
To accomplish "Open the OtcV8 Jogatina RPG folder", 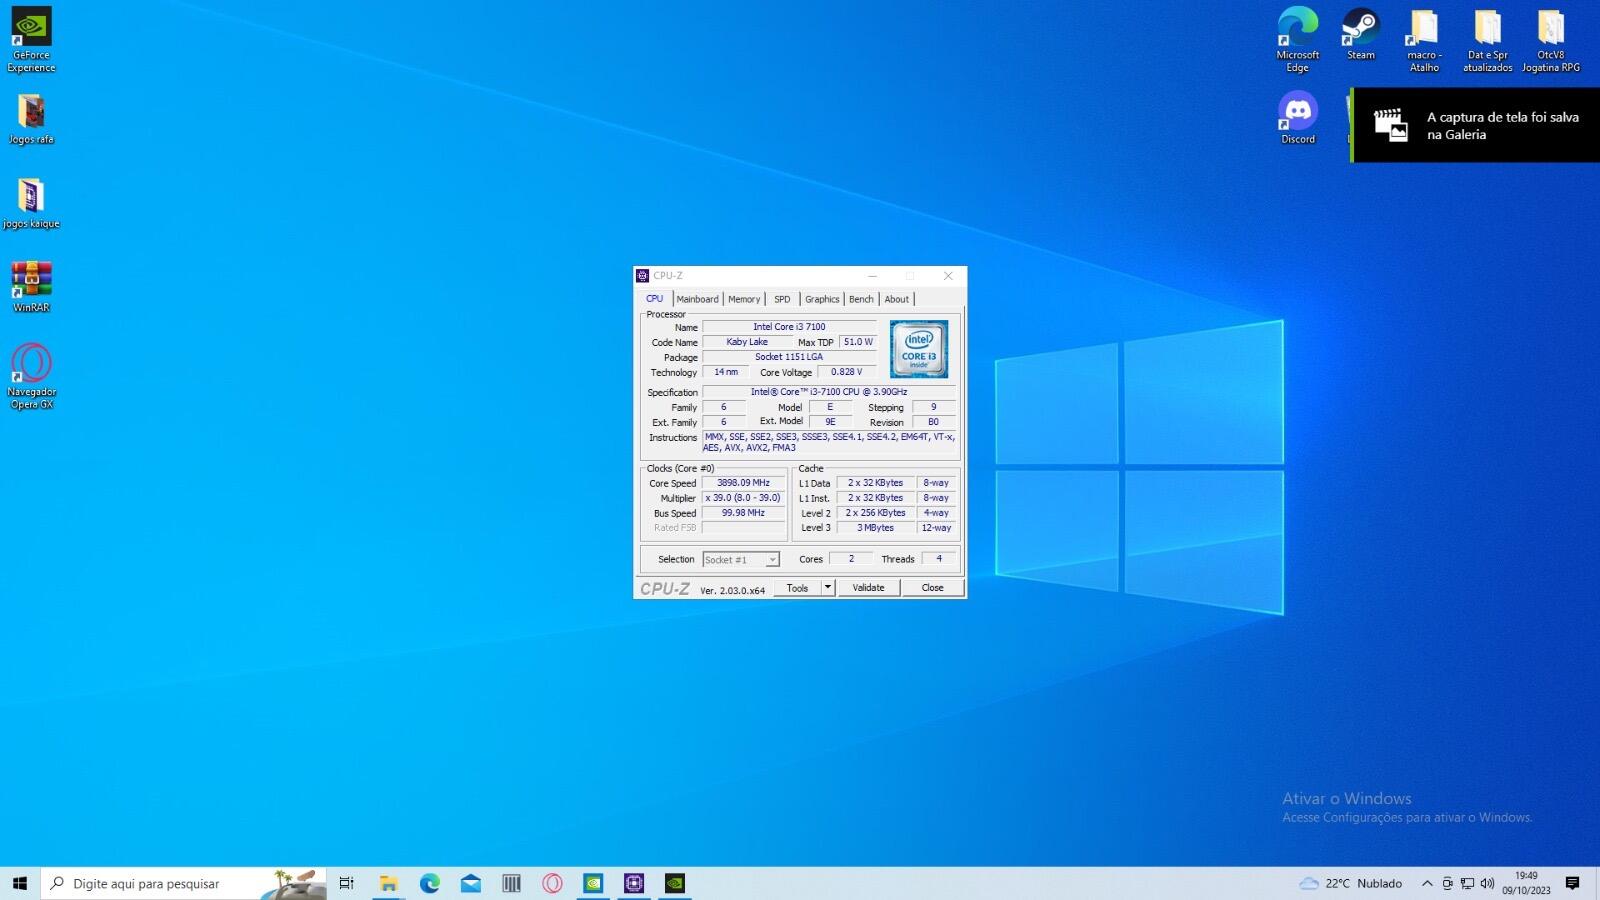I will click(x=1551, y=40).
